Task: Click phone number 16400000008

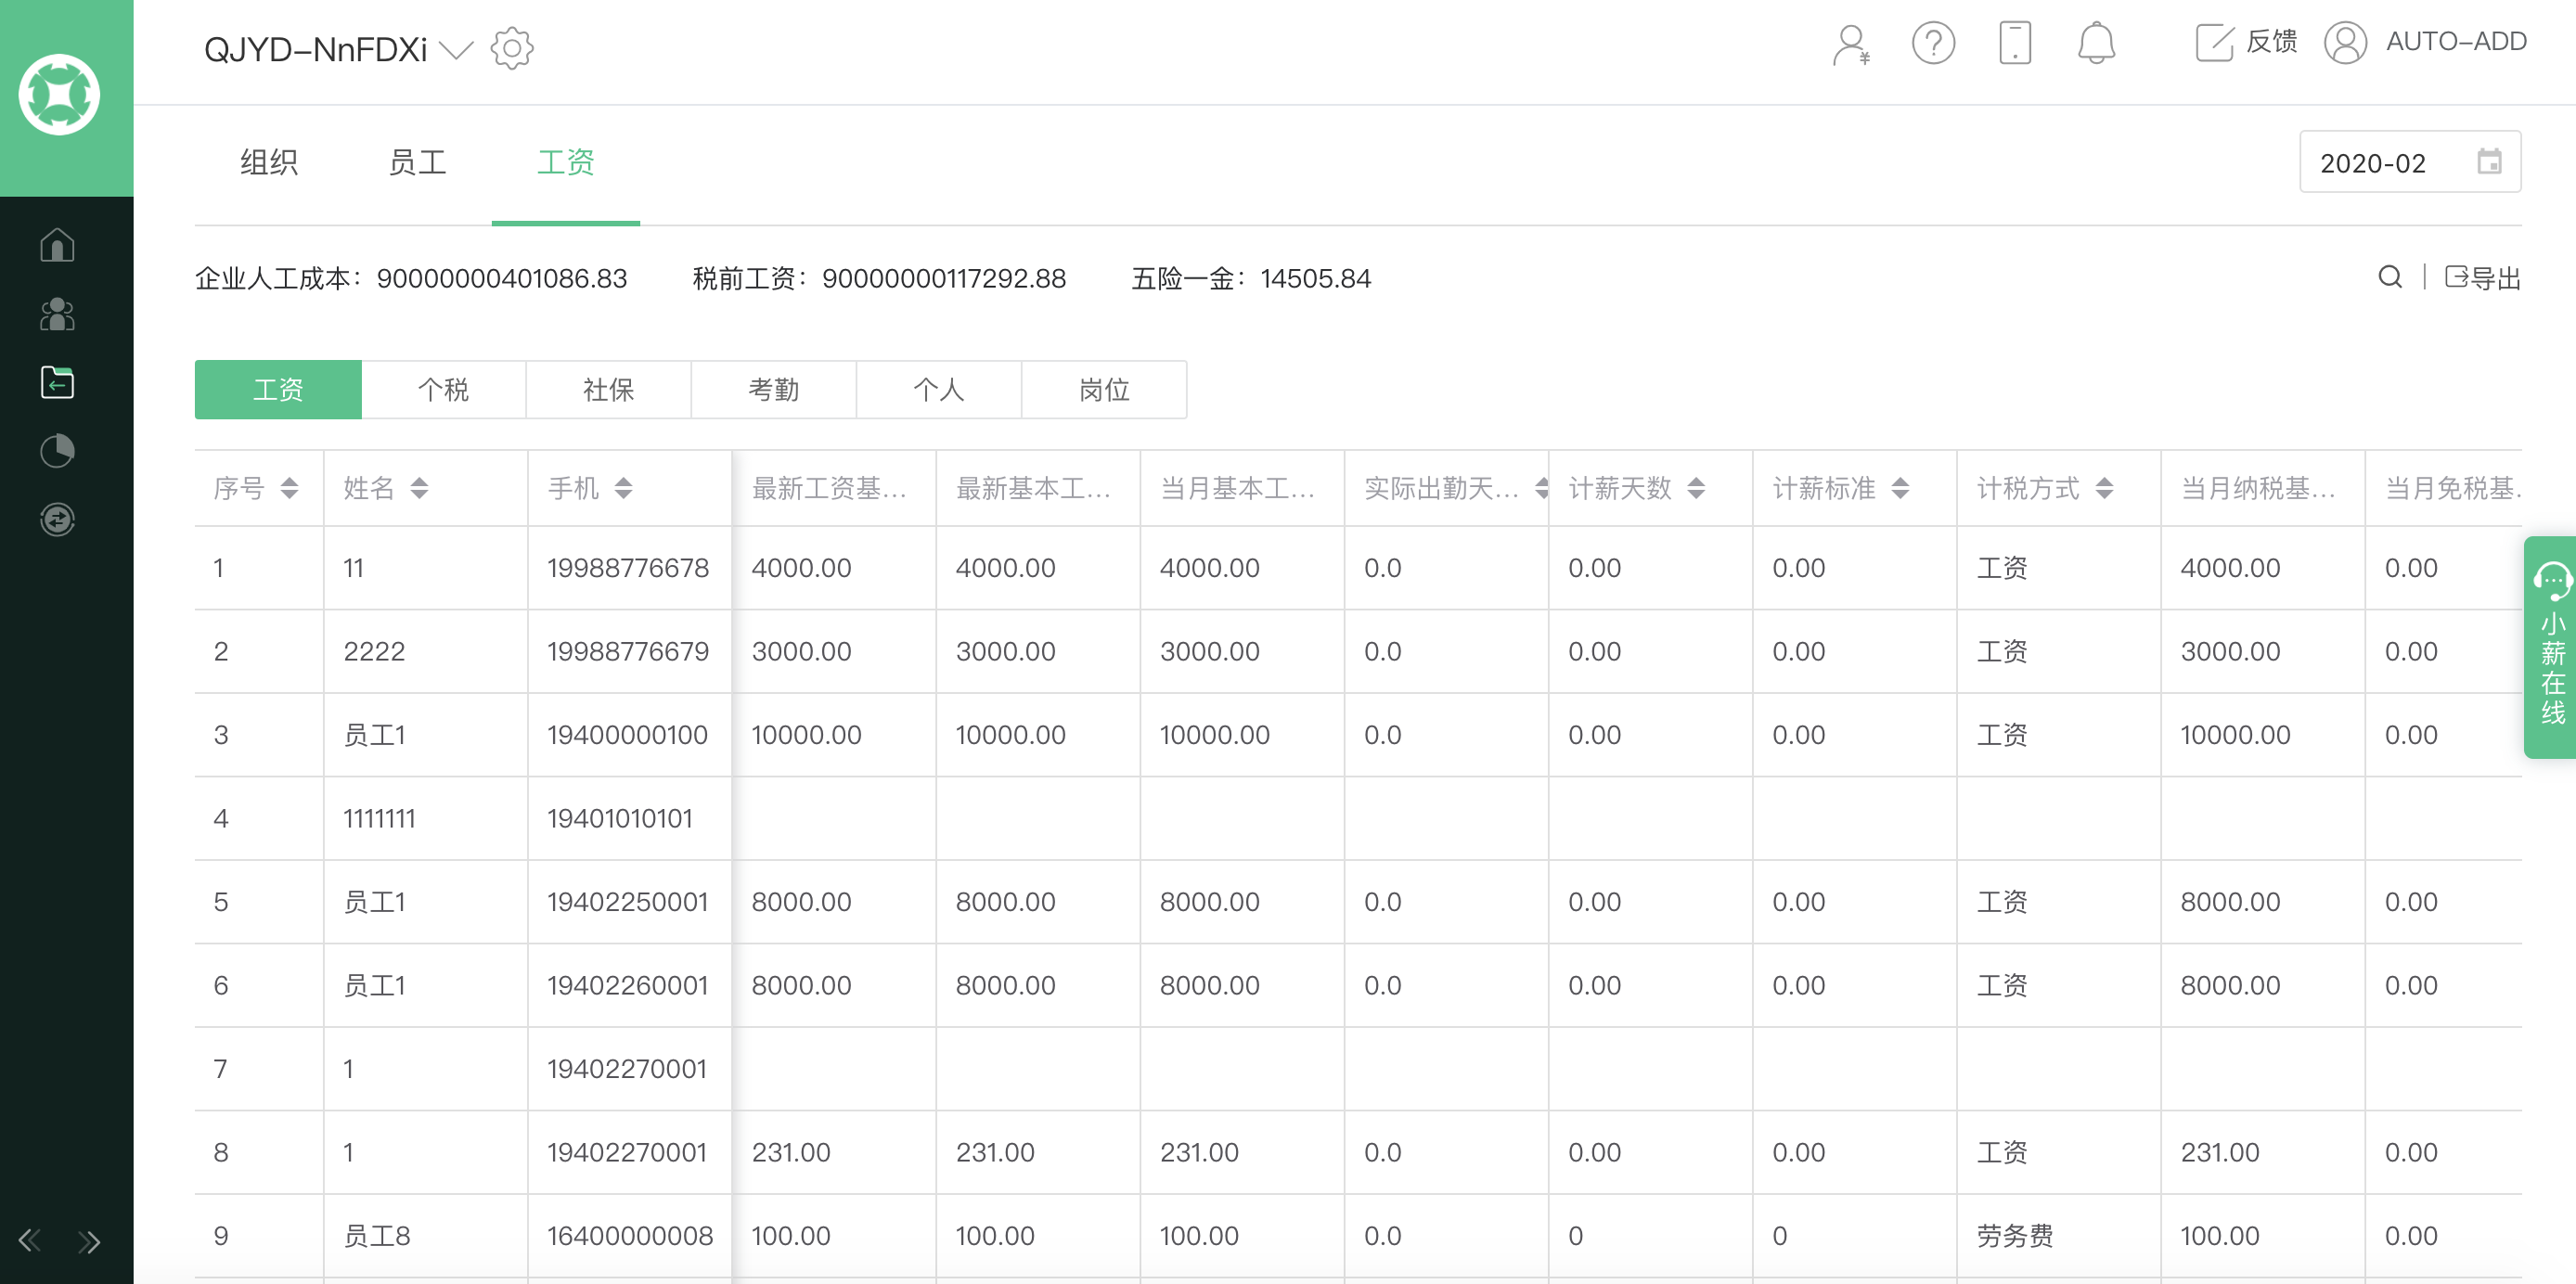Action: coord(629,1236)
